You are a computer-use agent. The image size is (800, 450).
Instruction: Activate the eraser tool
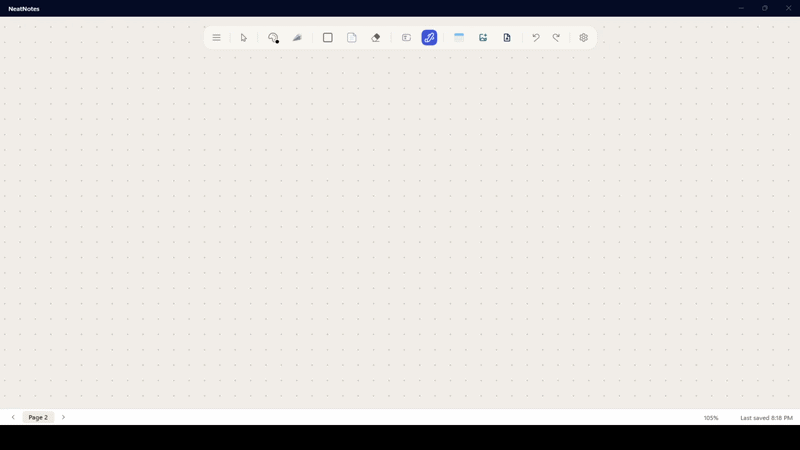click(376, 38)
